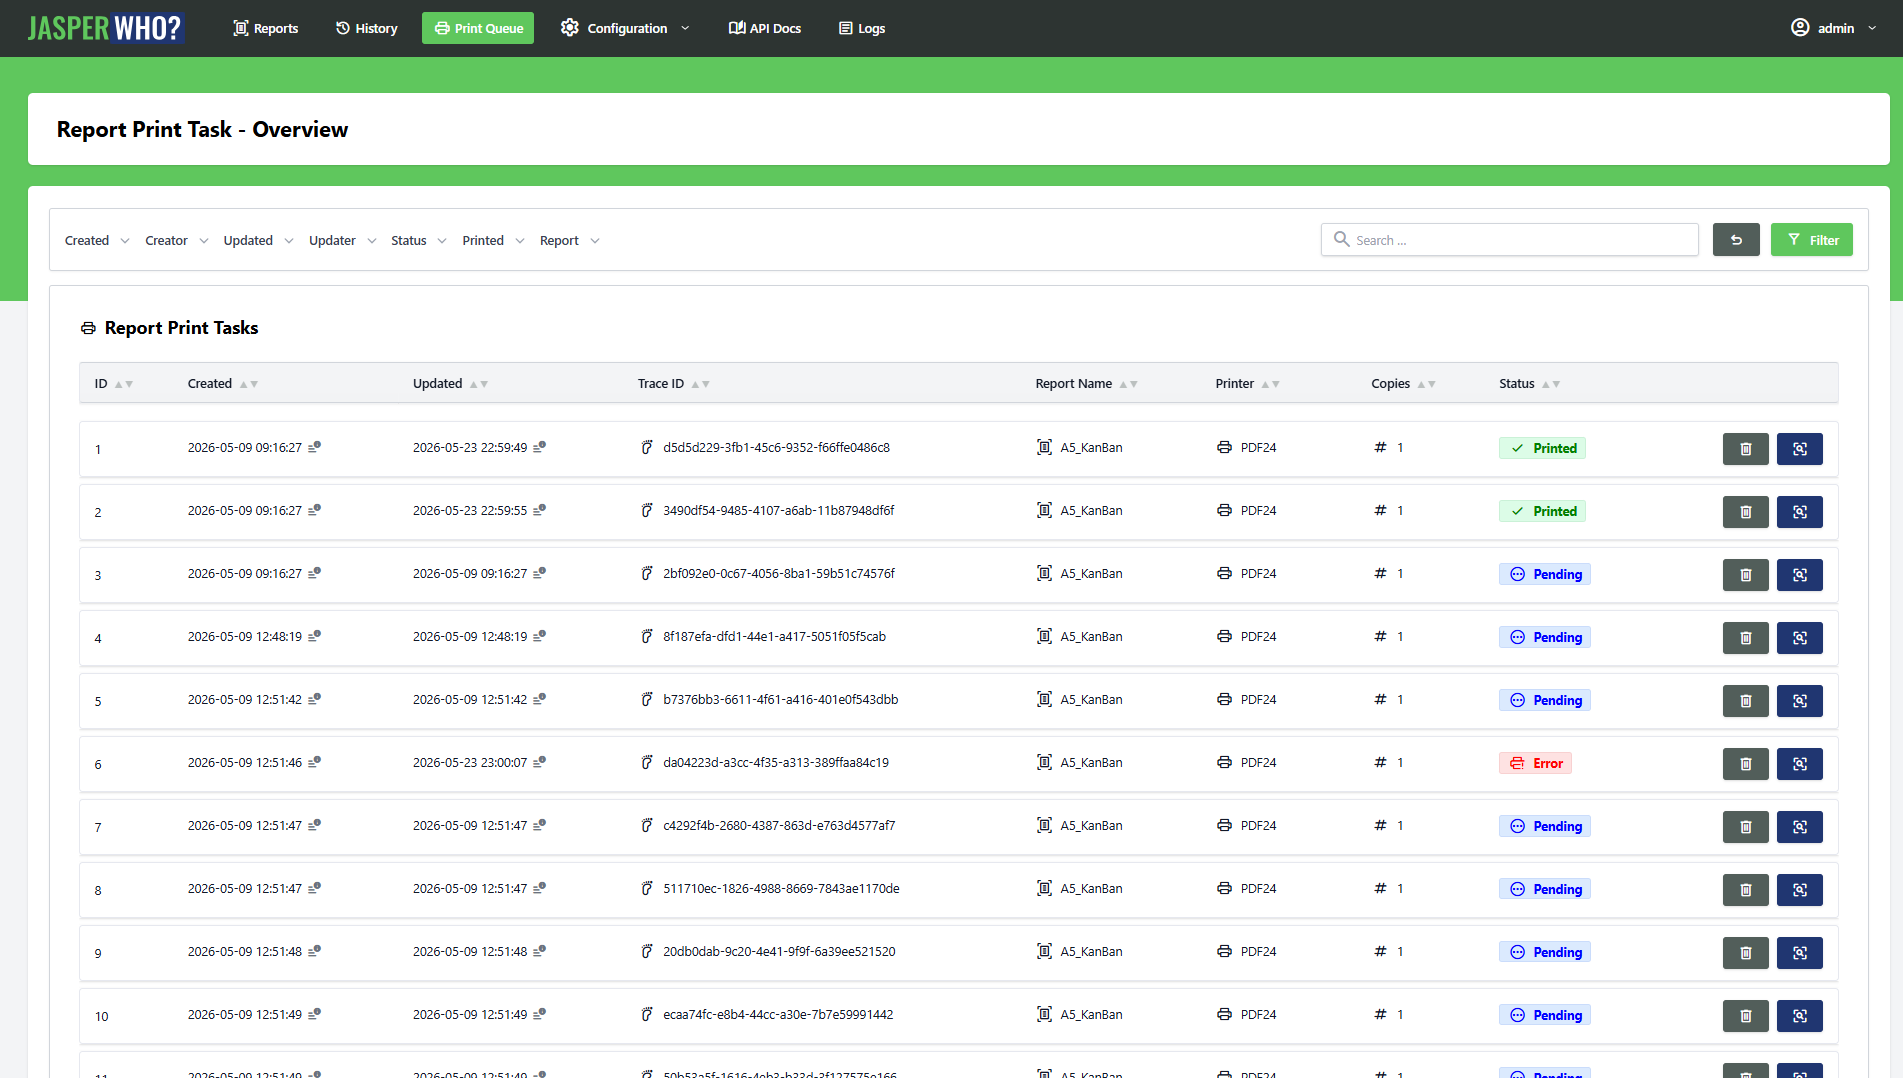Sort the table by ID column
This screenshot has height=1078, width=1903.
(113, 384)
